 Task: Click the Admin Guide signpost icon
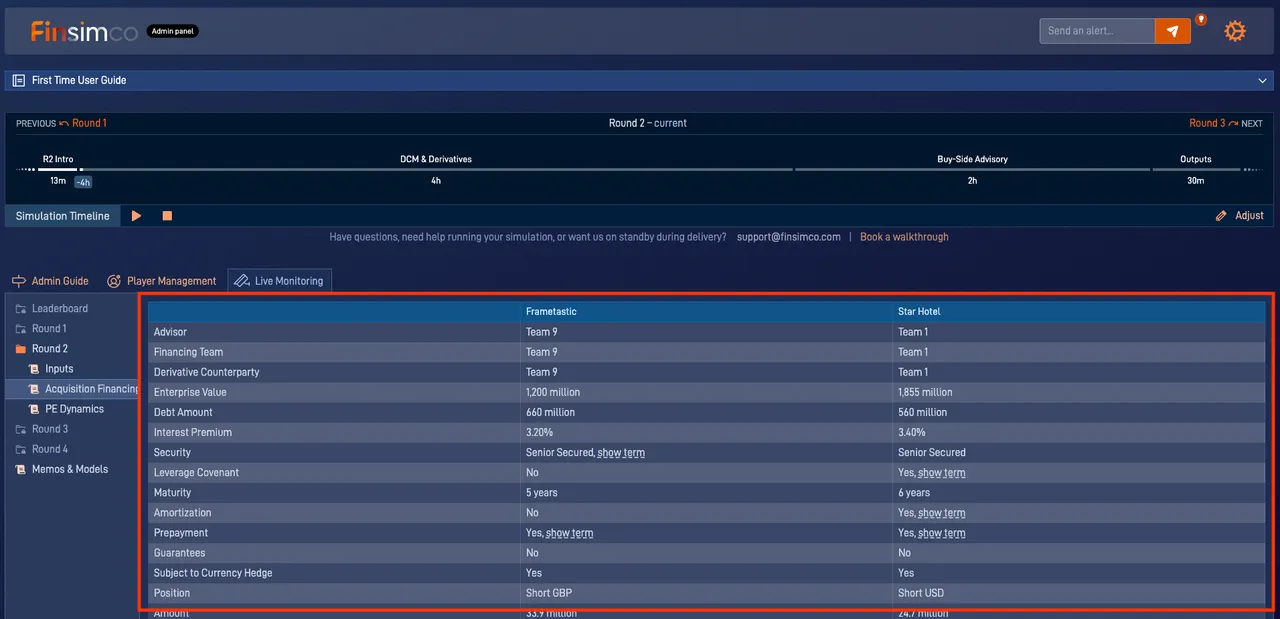point(20,281)
